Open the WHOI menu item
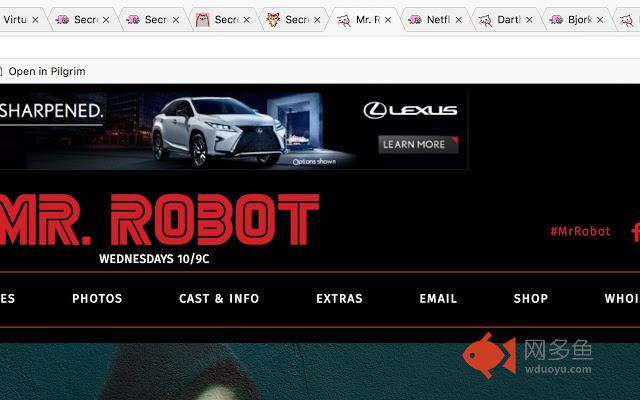The image size is (640, 400). coord(622,298)
